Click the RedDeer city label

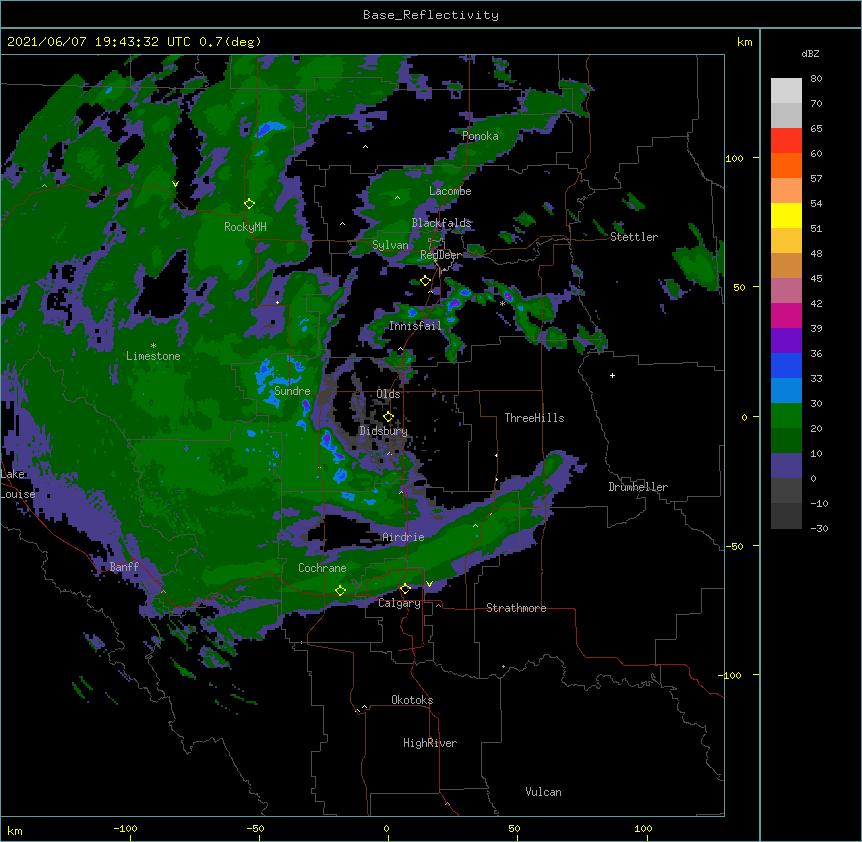point(440,255)
